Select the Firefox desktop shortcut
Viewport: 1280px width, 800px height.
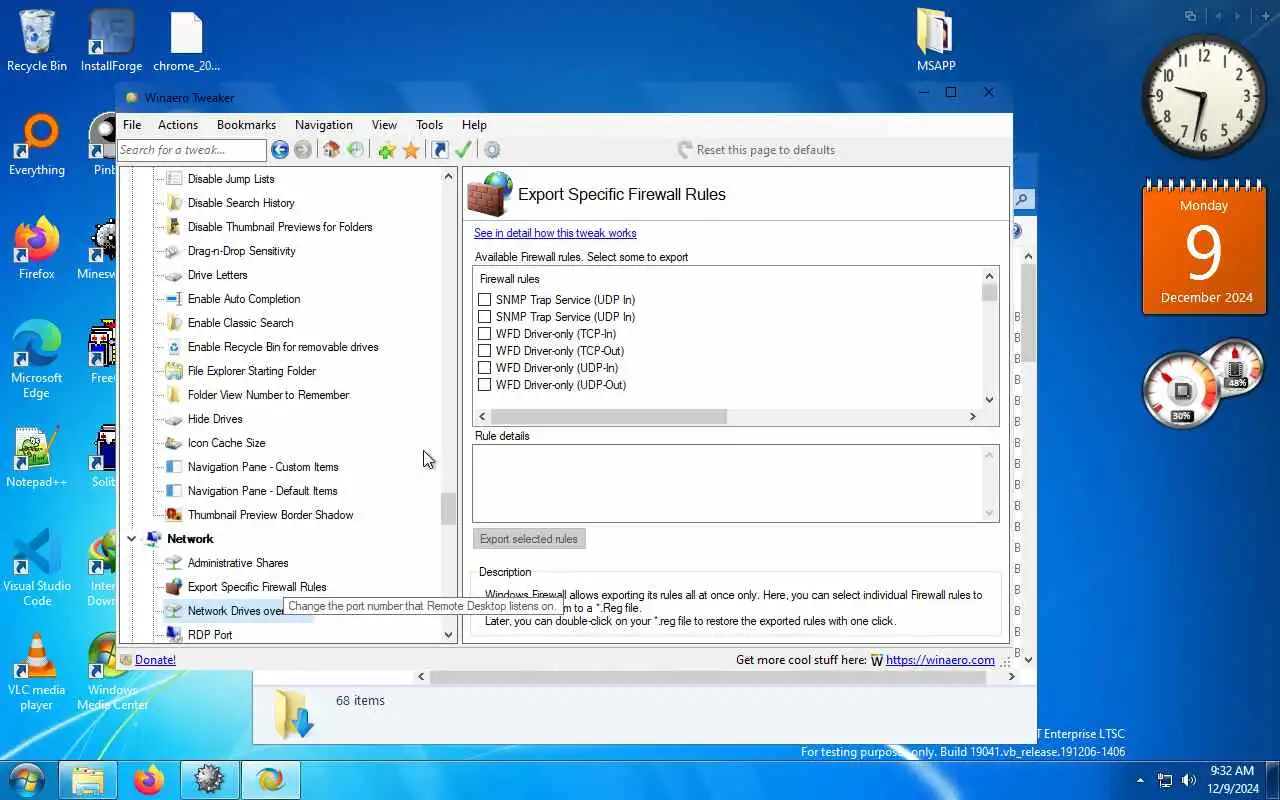37,248
